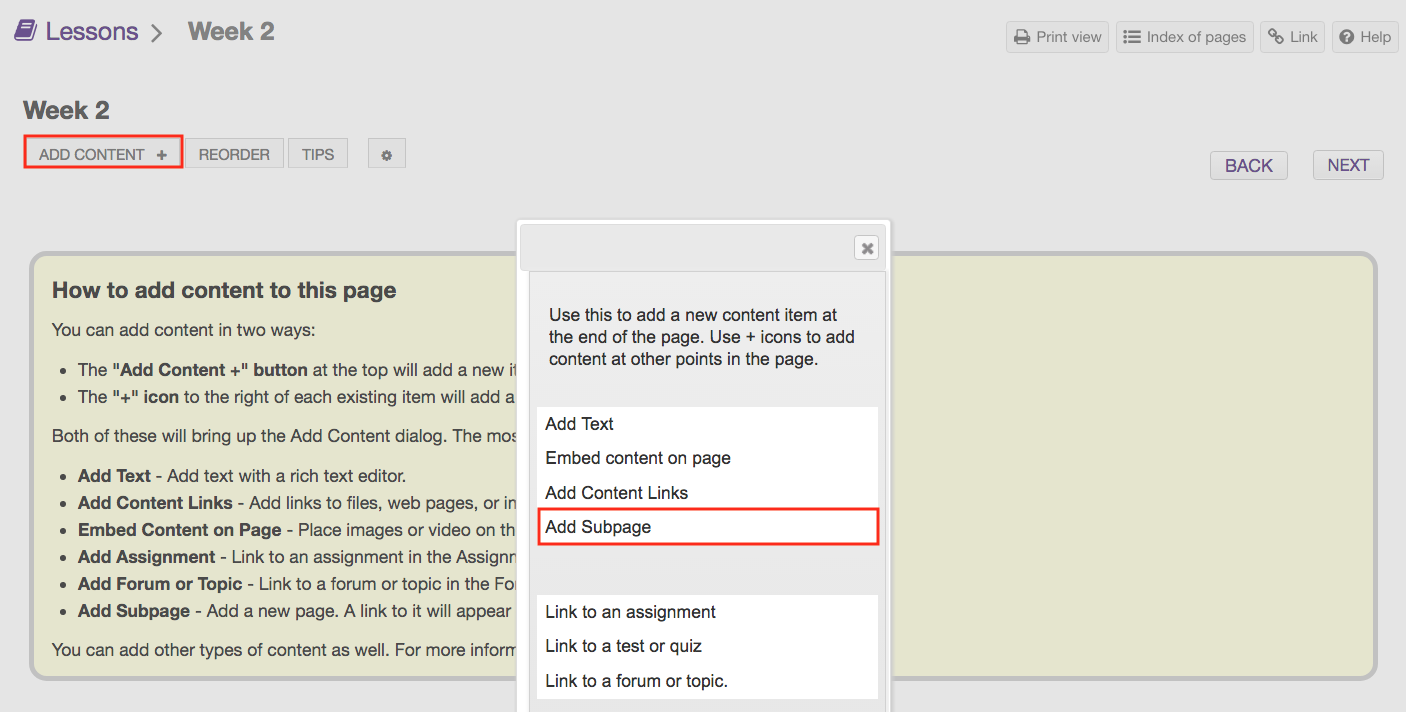Choose Embed content on page
The height and width of the screenshot is (712, 1406).
coord(638,458)
